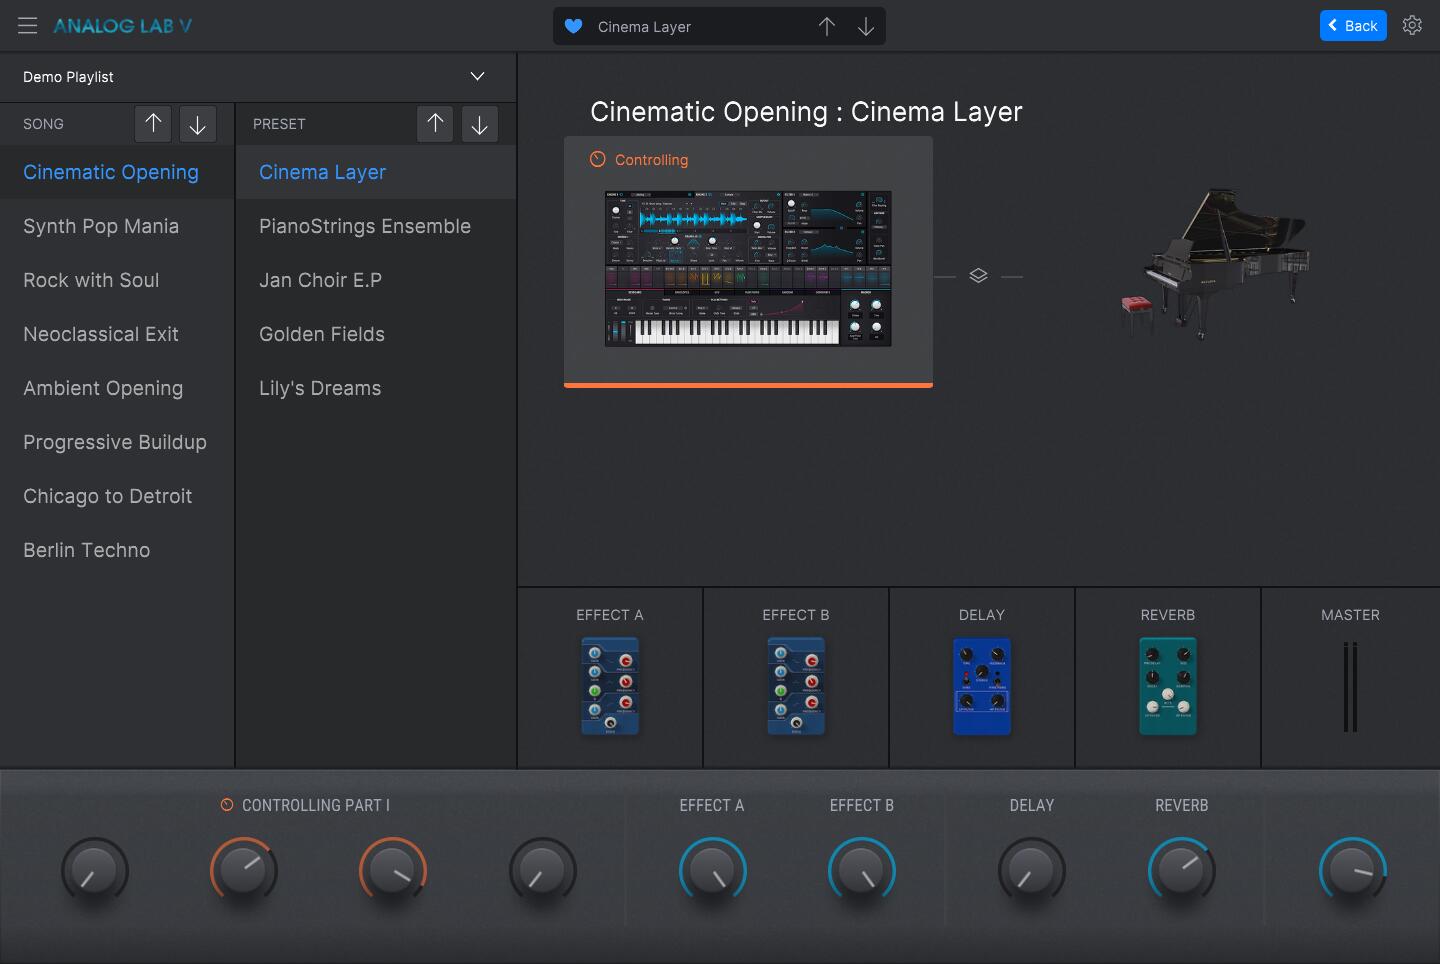Adjust the master volume knob at far right
Image resolution: width=1440 pixels, height=964 pixels.
point(1353,871)
